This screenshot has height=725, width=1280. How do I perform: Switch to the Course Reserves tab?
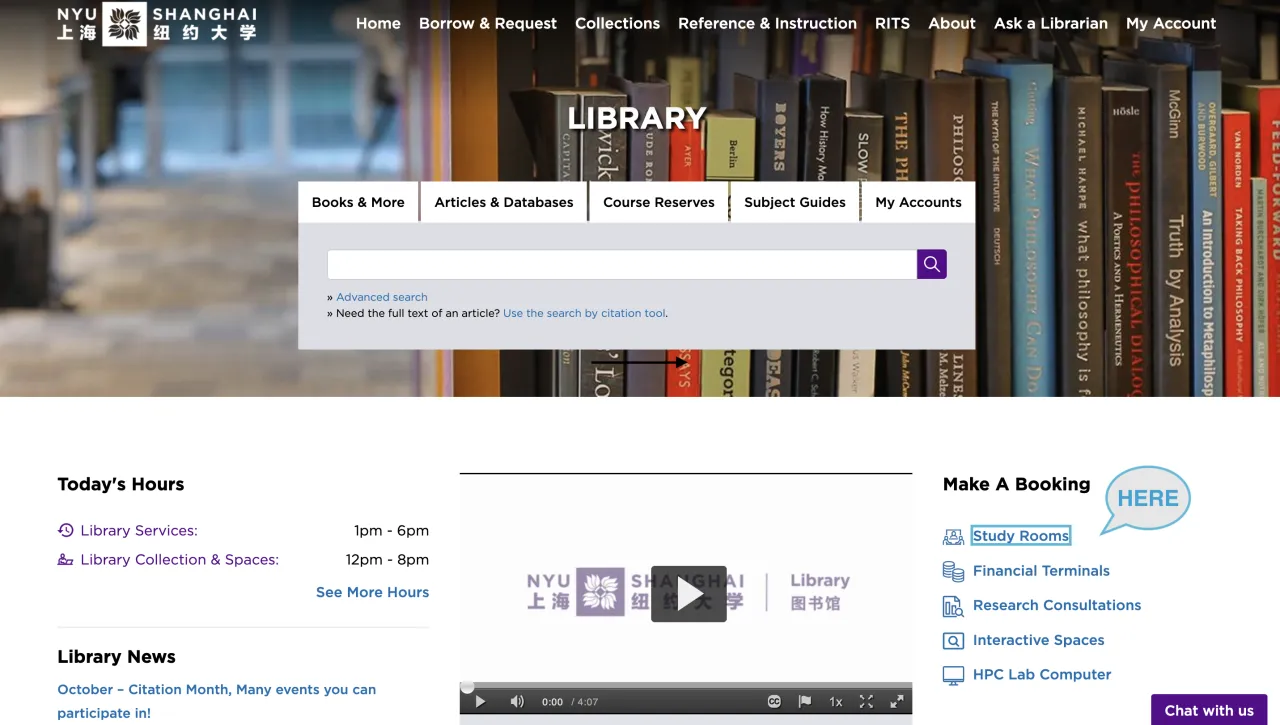659,202
